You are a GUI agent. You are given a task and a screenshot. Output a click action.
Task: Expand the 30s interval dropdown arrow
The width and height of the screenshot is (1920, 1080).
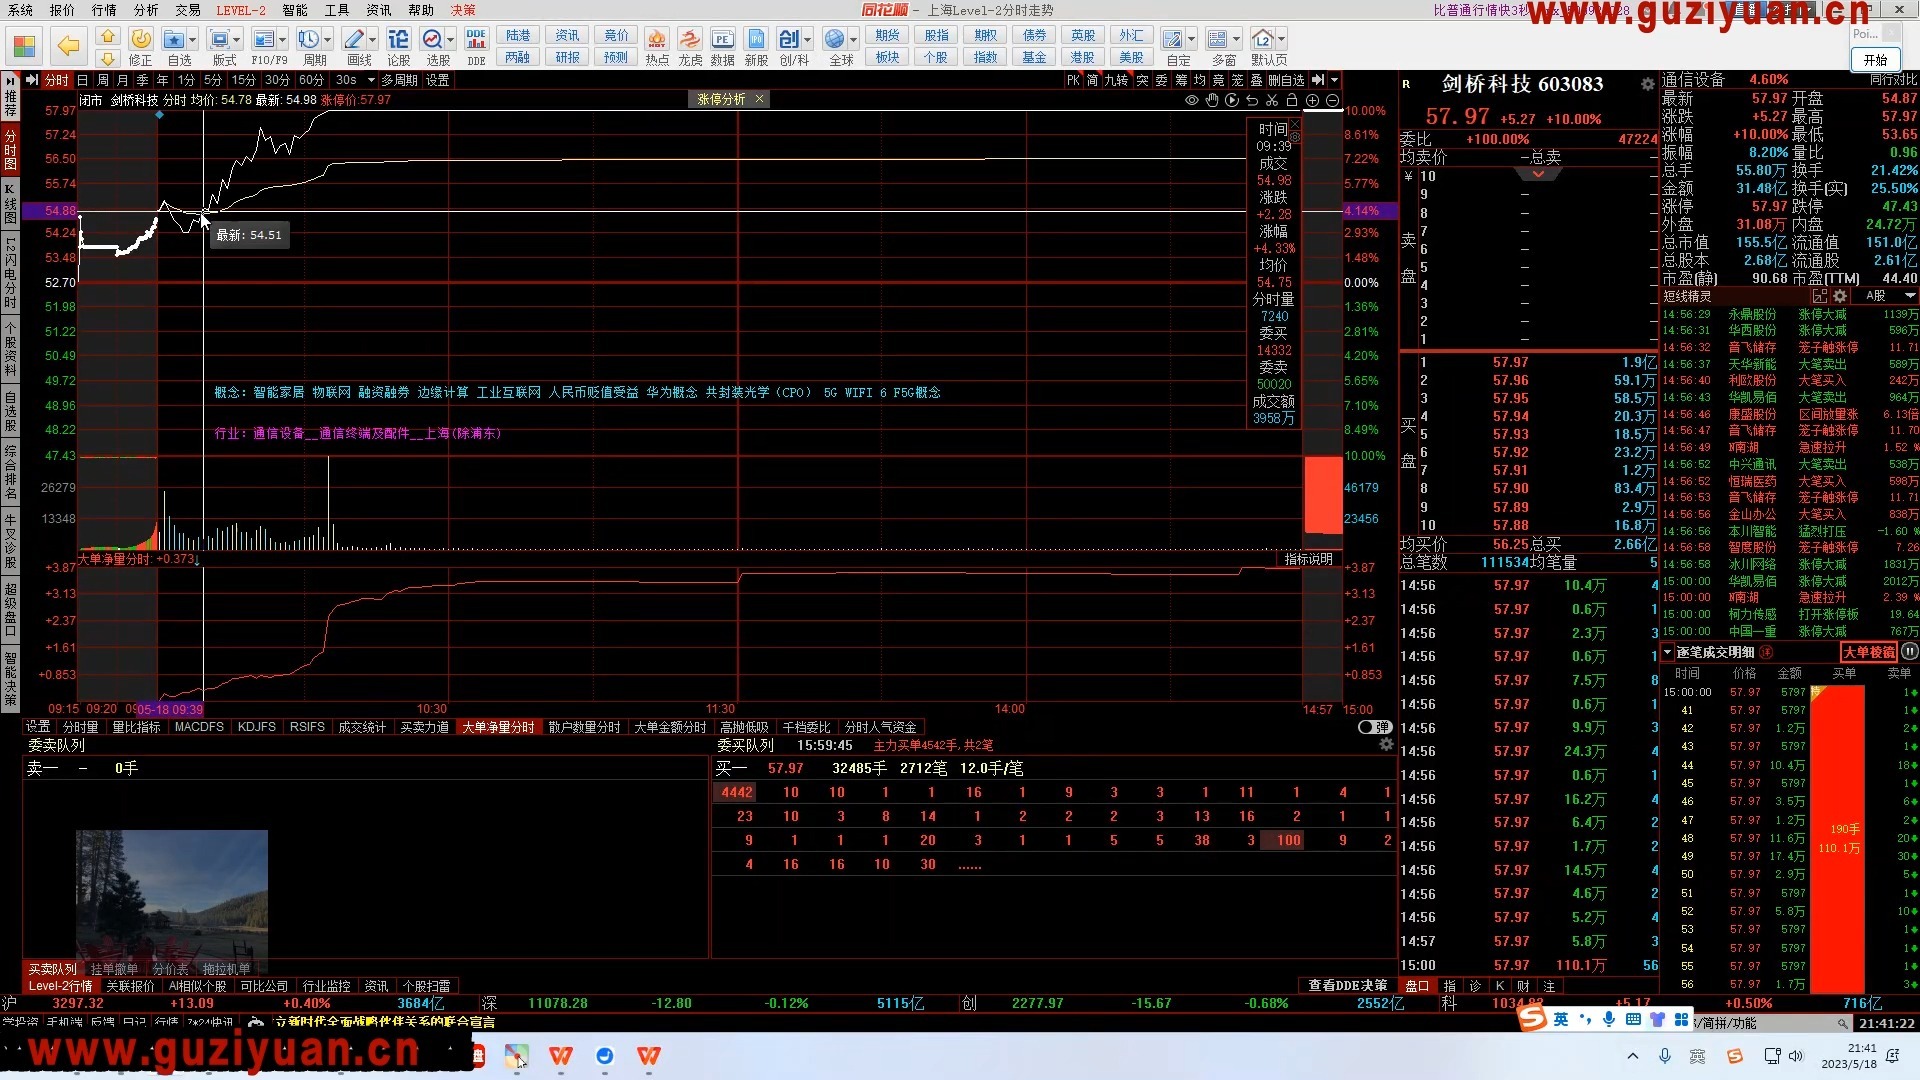[371, 80]
